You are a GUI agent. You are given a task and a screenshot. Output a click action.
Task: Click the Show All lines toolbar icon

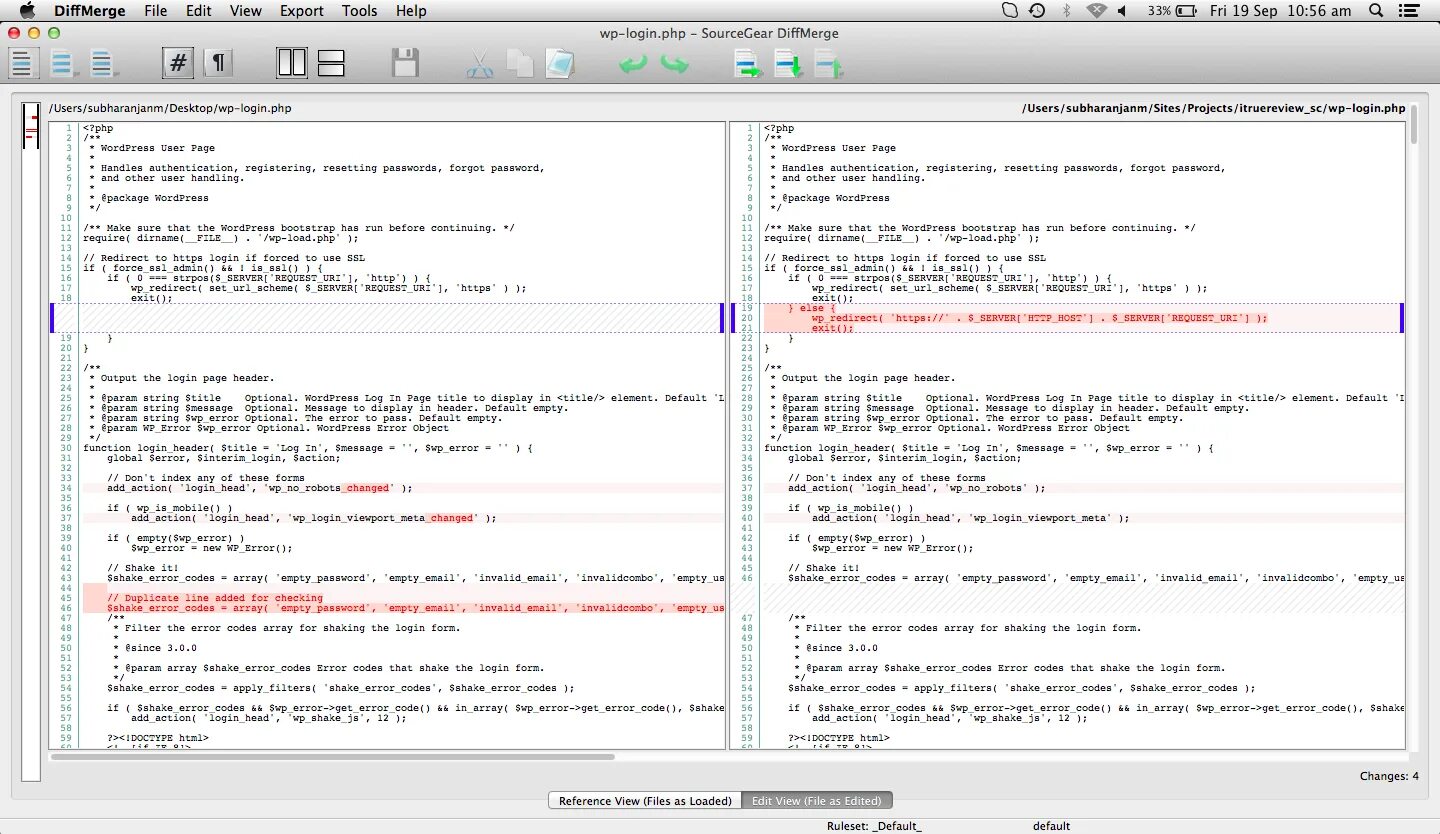point(22,63)
